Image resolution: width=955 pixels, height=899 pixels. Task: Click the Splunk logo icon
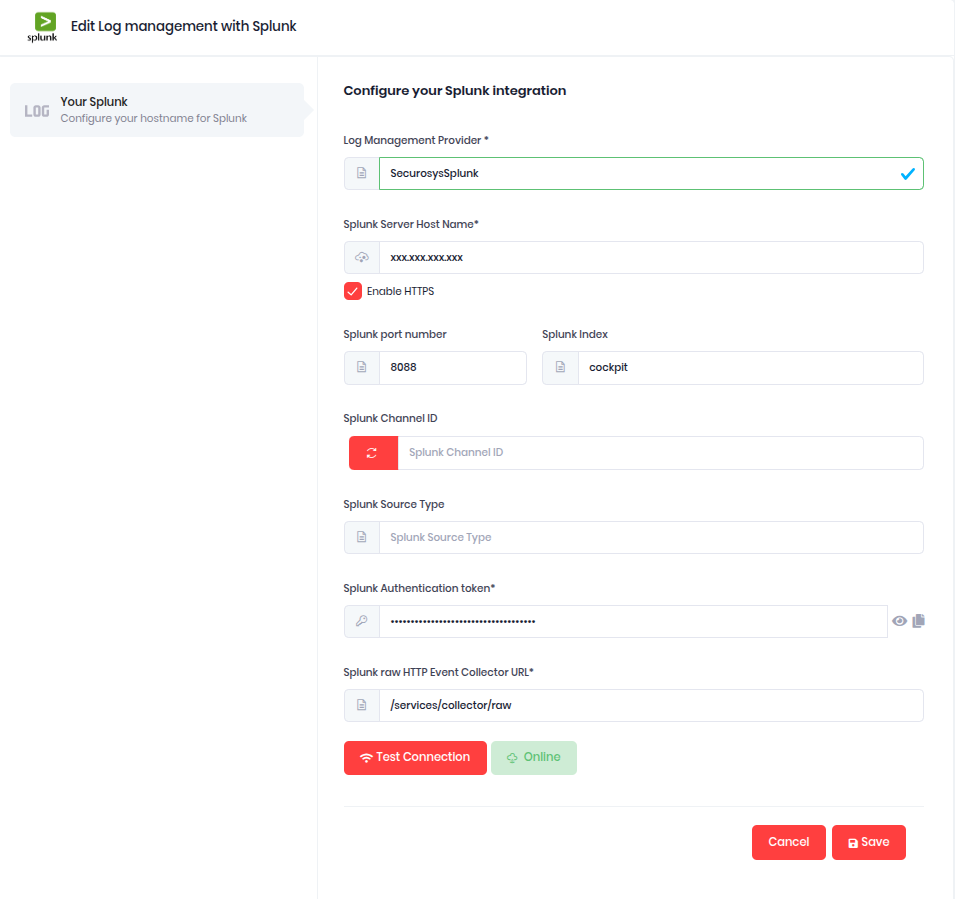[42, 27]
